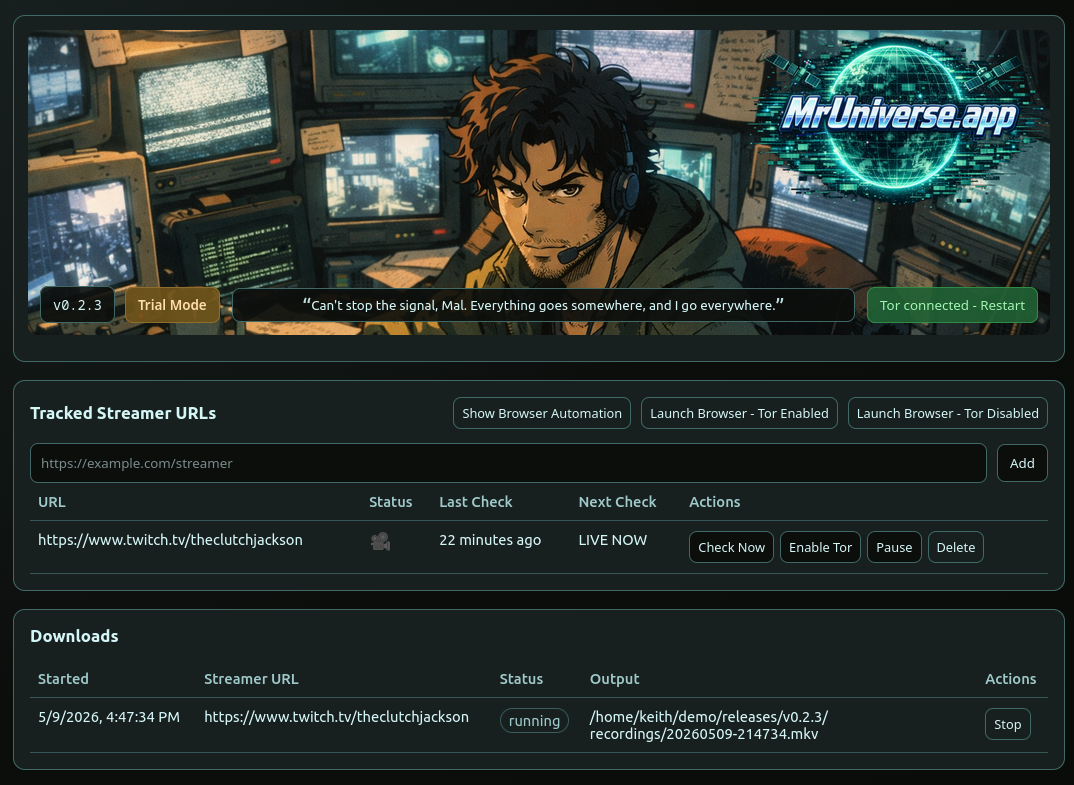This screenshot has width=1074, height=785.
Task: Delete the tracked twitch URL
Action: [956, 547]
